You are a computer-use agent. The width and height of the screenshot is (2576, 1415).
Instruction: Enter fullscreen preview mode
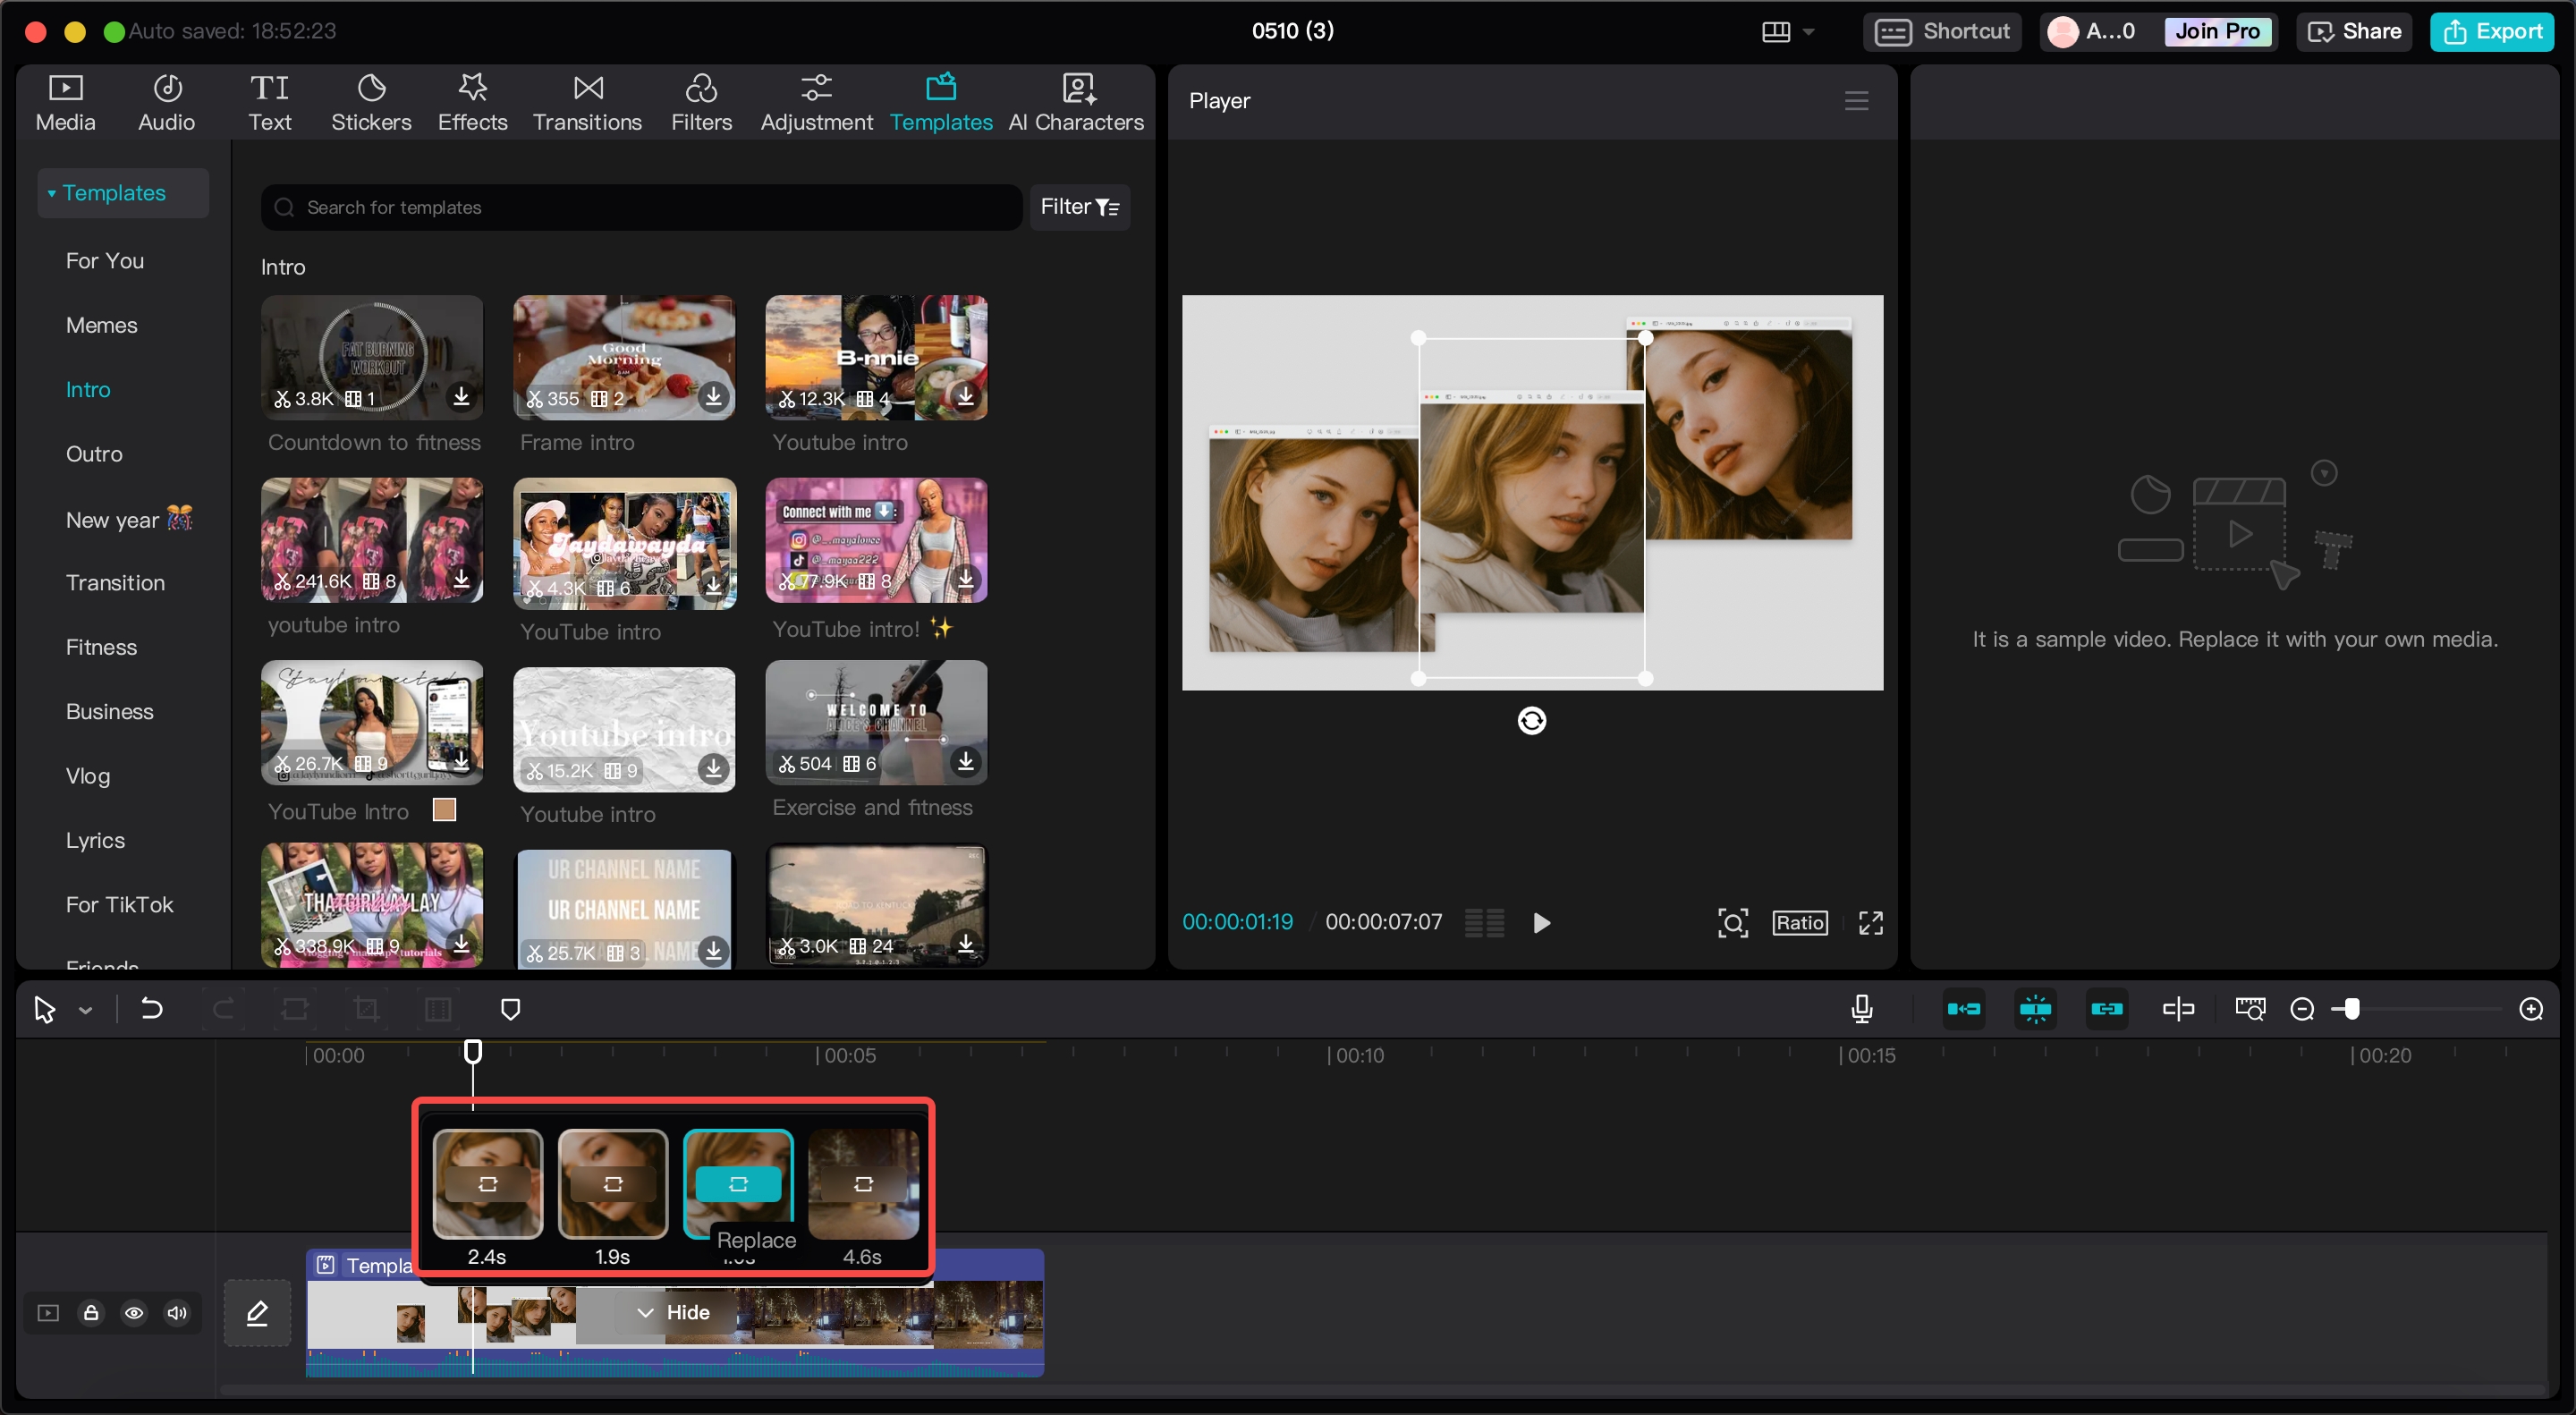tap(1871, 922)
